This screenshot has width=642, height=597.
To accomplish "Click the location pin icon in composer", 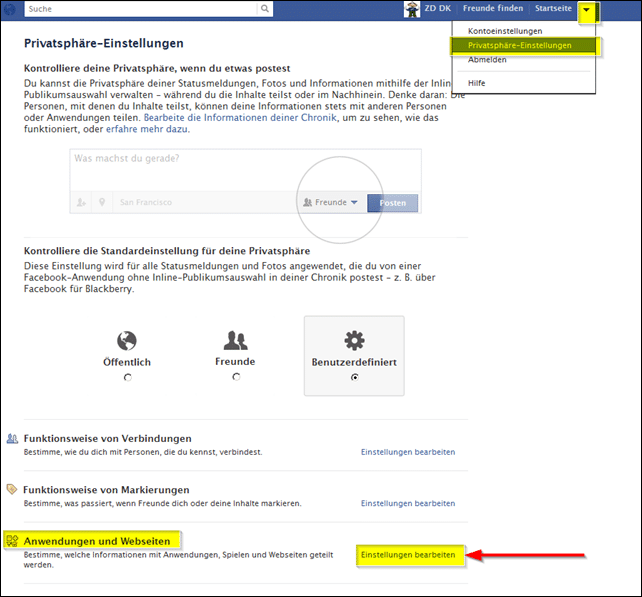I will pyautogui.click(x=102, y=202).
